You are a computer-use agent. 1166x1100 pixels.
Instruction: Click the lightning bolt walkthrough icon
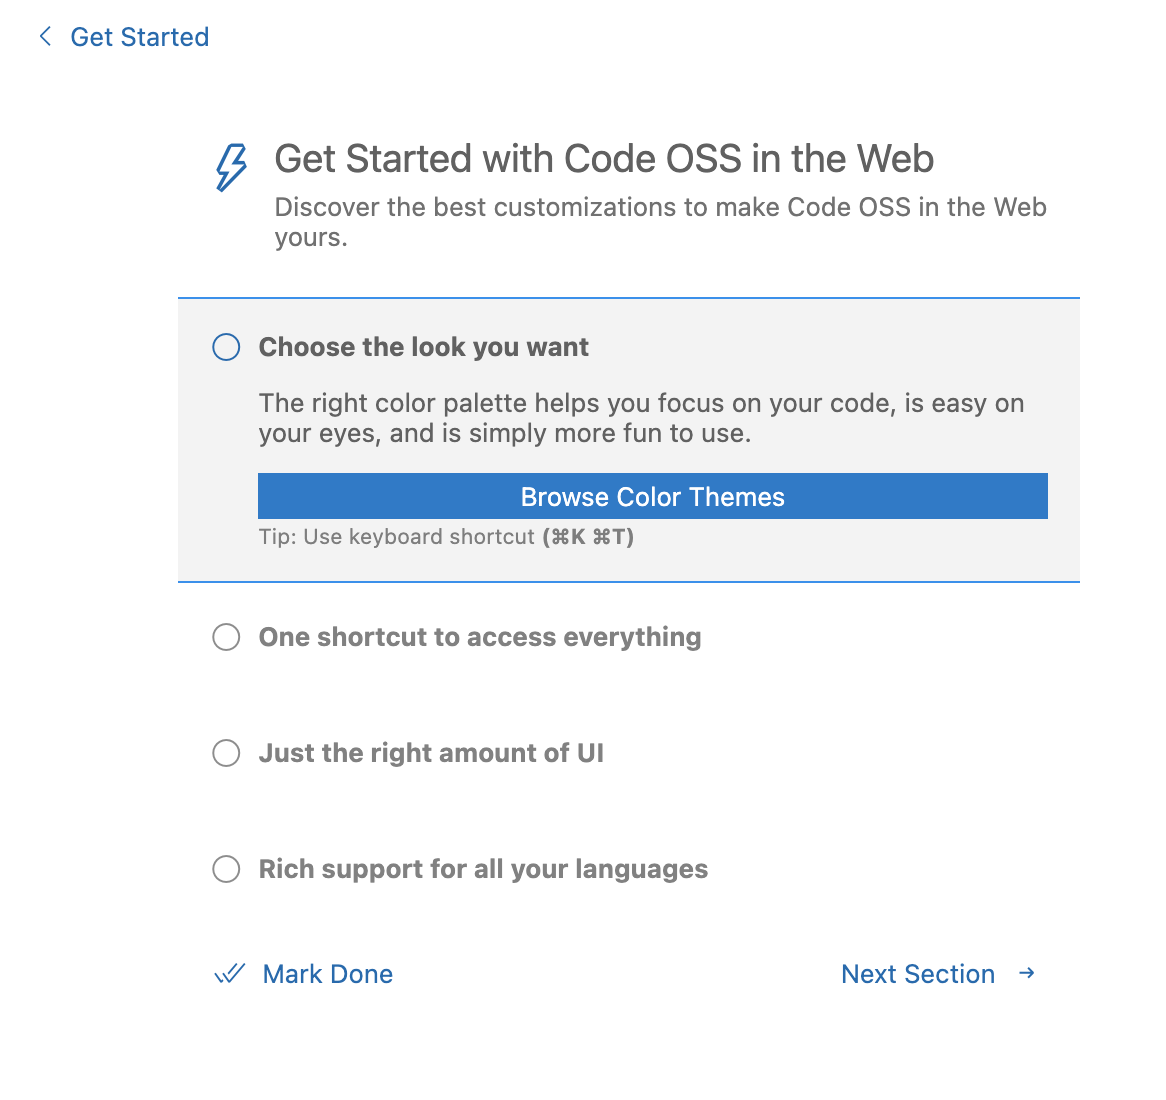(231, 167)
